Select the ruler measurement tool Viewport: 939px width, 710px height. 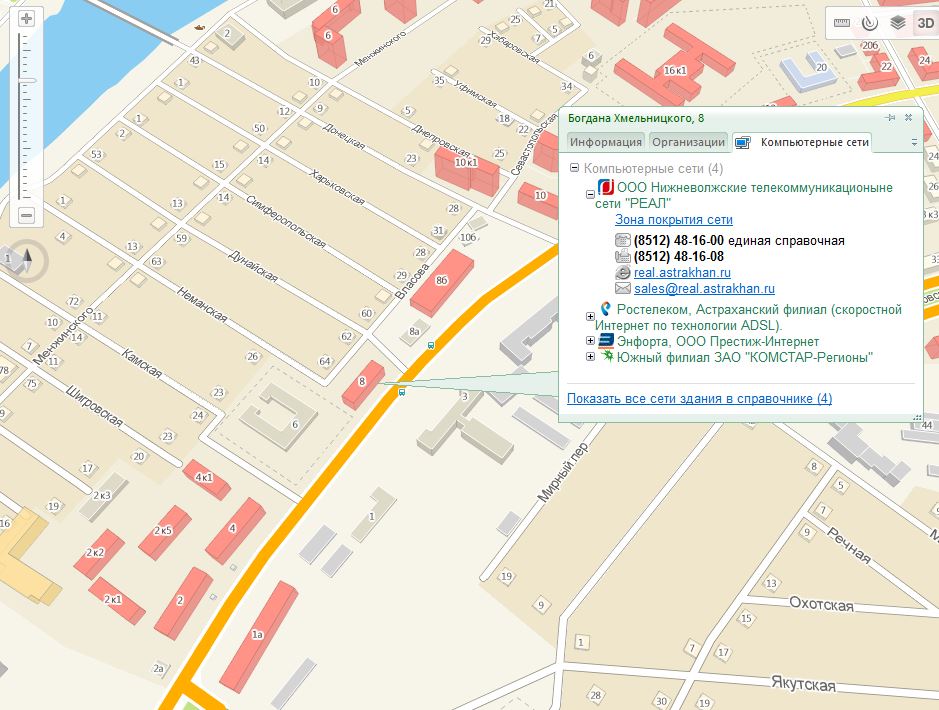pyautogui.click(x=841, y=23)
